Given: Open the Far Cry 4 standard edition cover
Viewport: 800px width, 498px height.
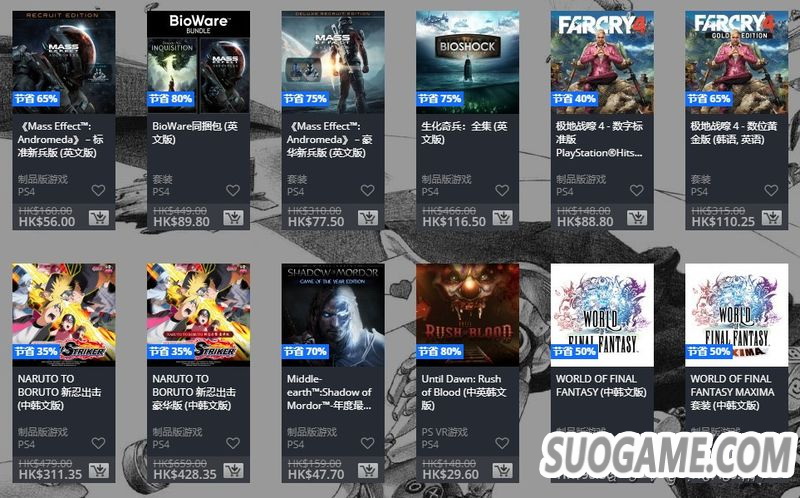Looking at the screenshot, I should (x=602, y=62).
